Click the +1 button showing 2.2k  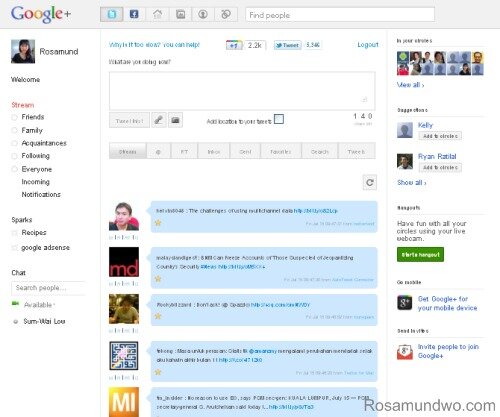click(x=234, y=45)
